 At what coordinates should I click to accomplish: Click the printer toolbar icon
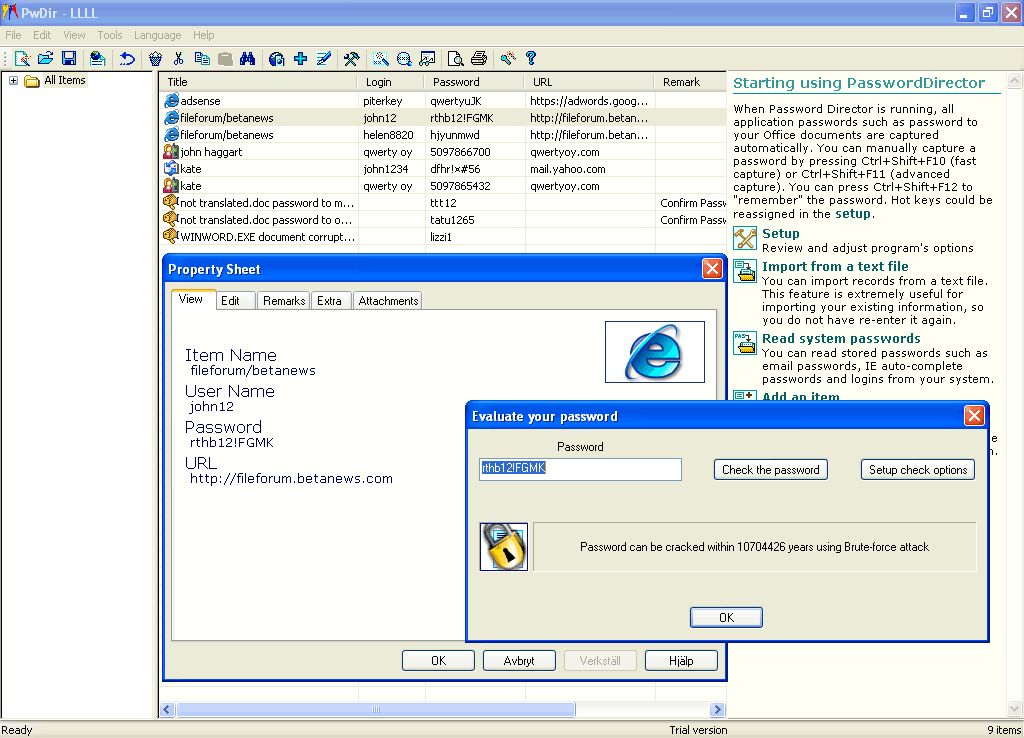click(479, 59)
